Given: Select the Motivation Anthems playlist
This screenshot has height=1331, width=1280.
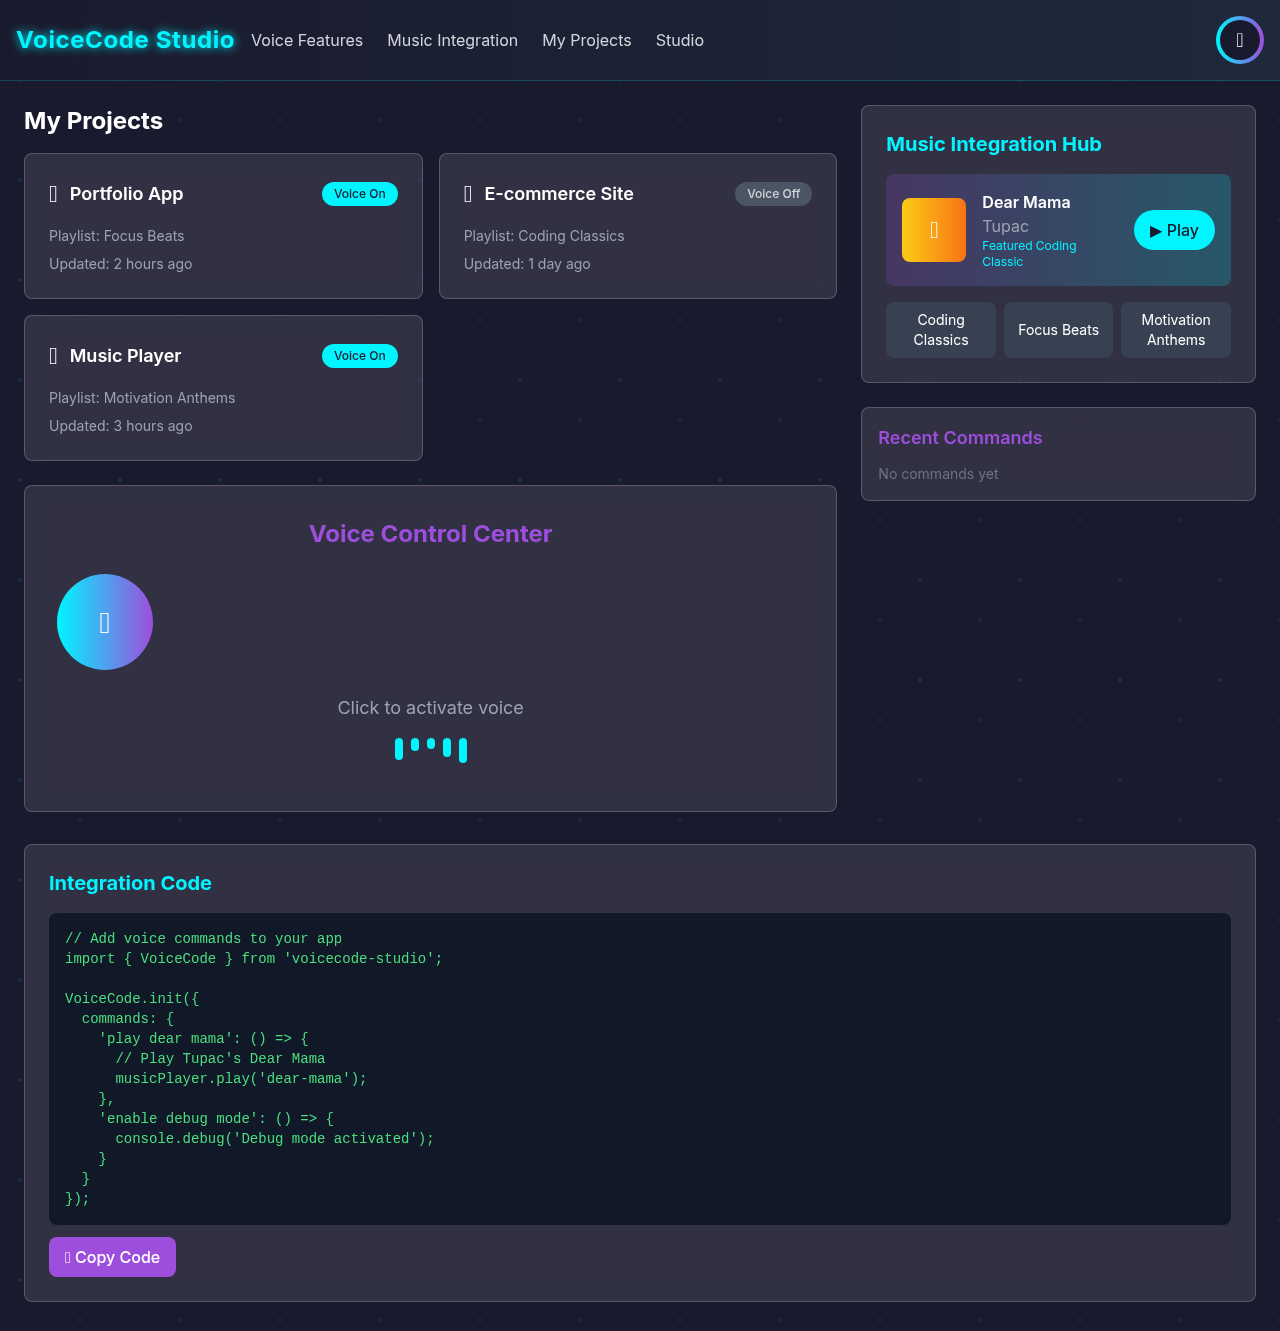Looking at the screenshot, I should (x=1175, y=329).
